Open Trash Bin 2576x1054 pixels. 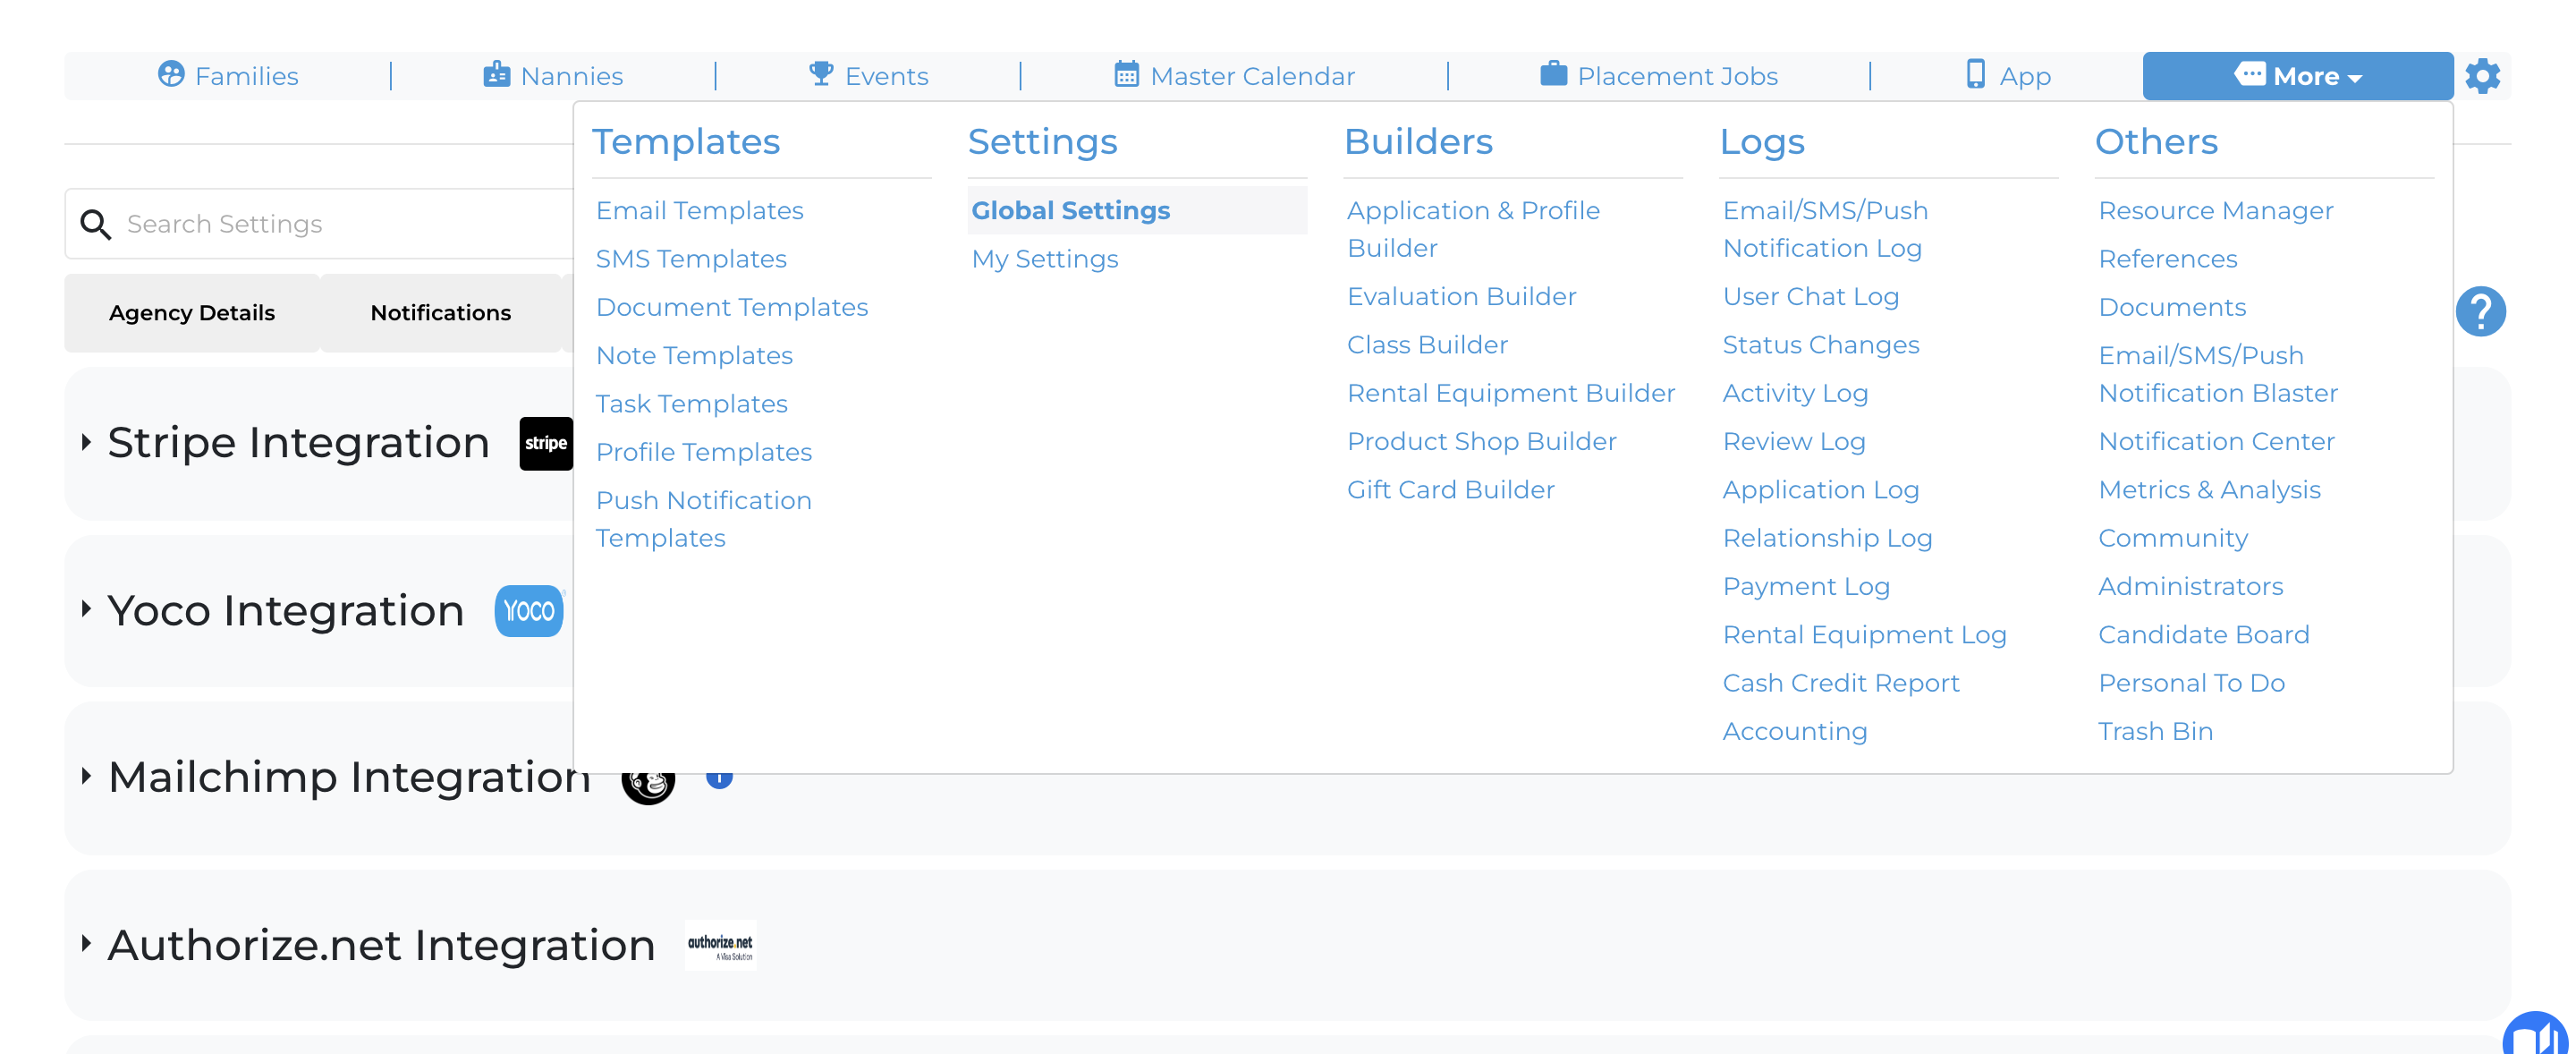click(x=2155, y=732)
